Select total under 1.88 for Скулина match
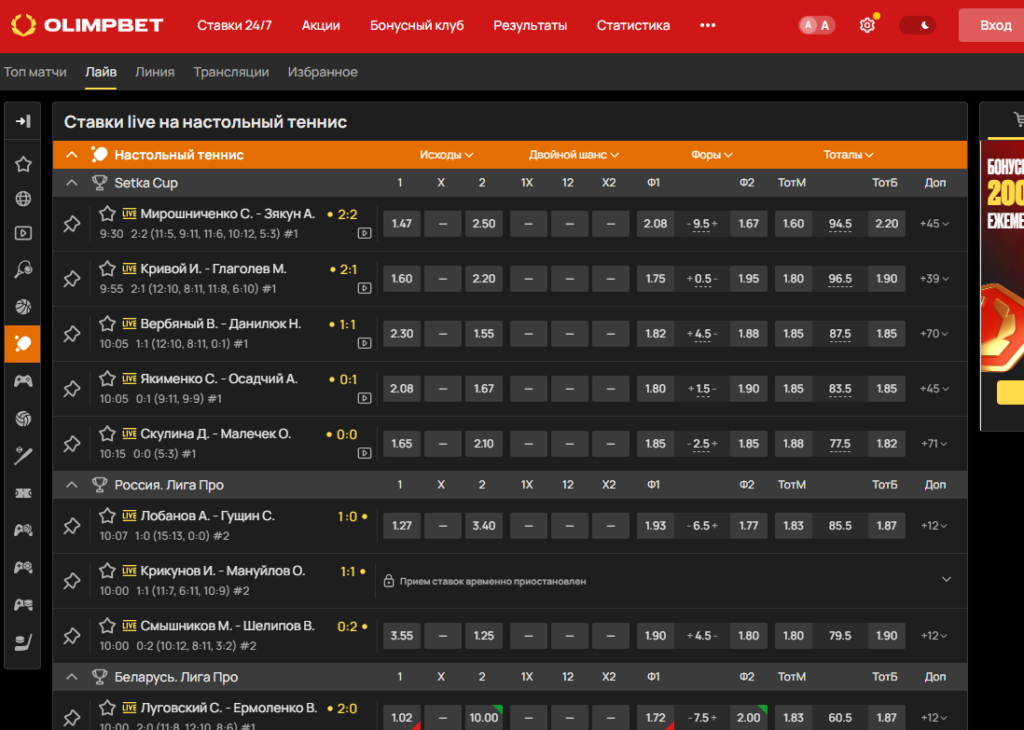Image resolution: width=1024 pixels, height=730 pixels. coord(793,443)
